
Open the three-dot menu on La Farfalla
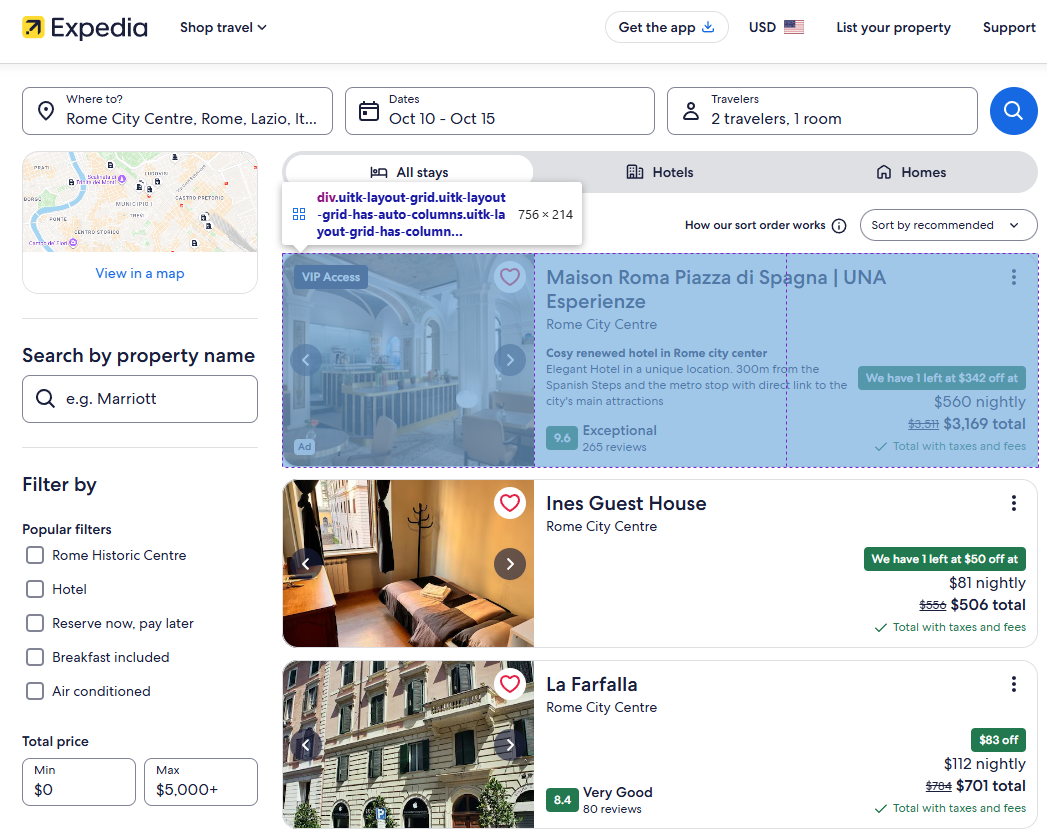[x=1013, y=684]
